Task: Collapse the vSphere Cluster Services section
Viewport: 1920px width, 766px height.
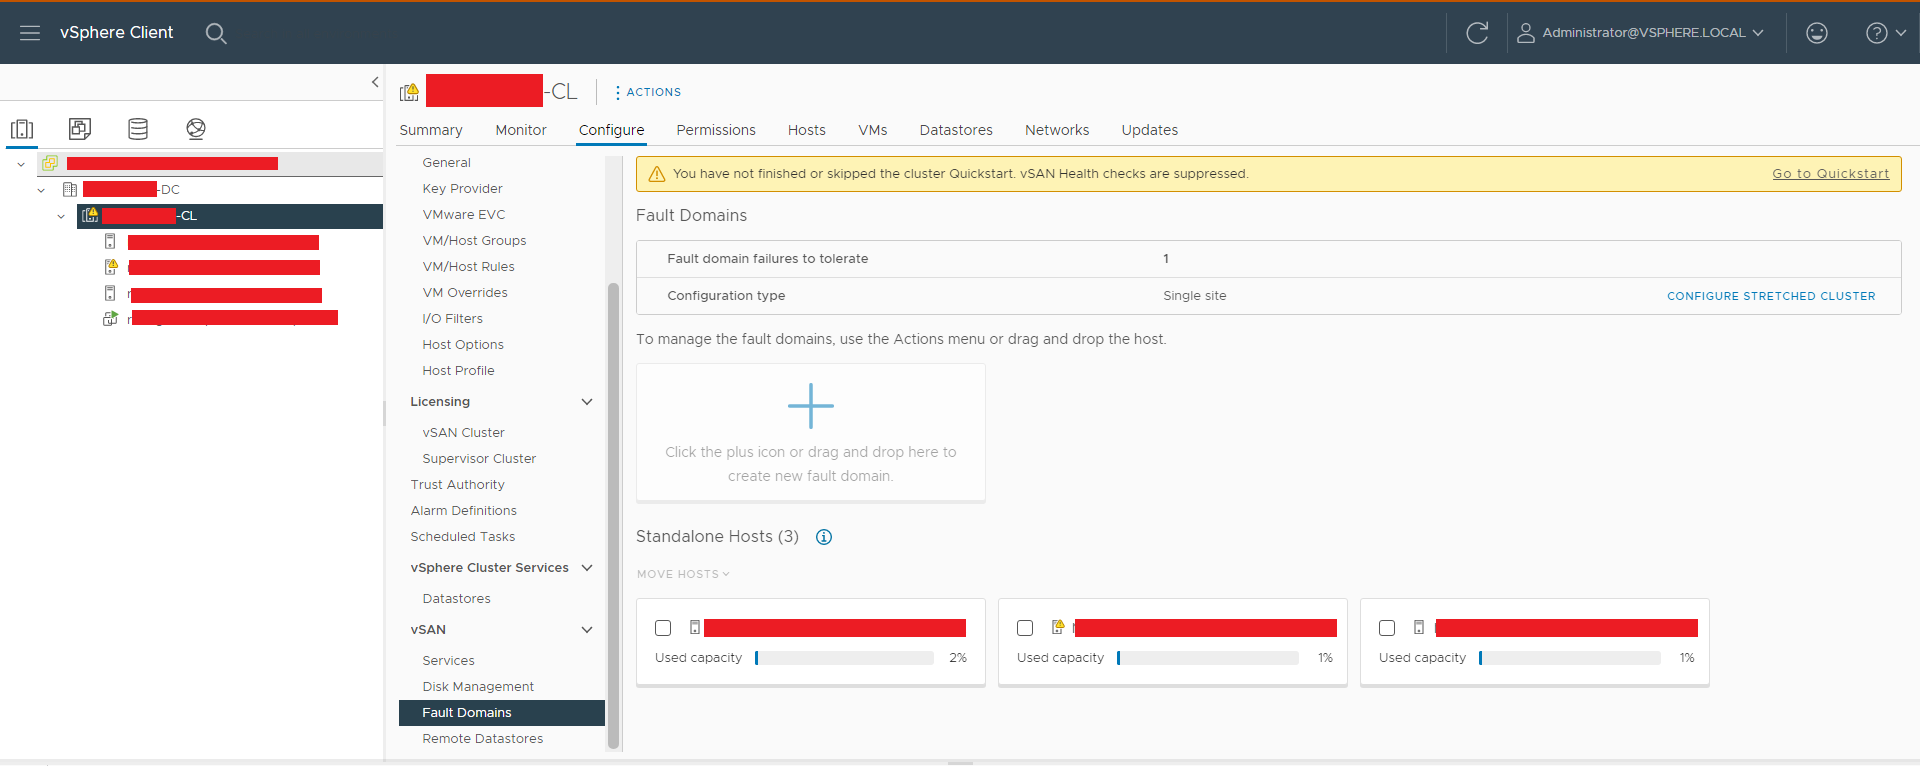Action: point(587,568)
